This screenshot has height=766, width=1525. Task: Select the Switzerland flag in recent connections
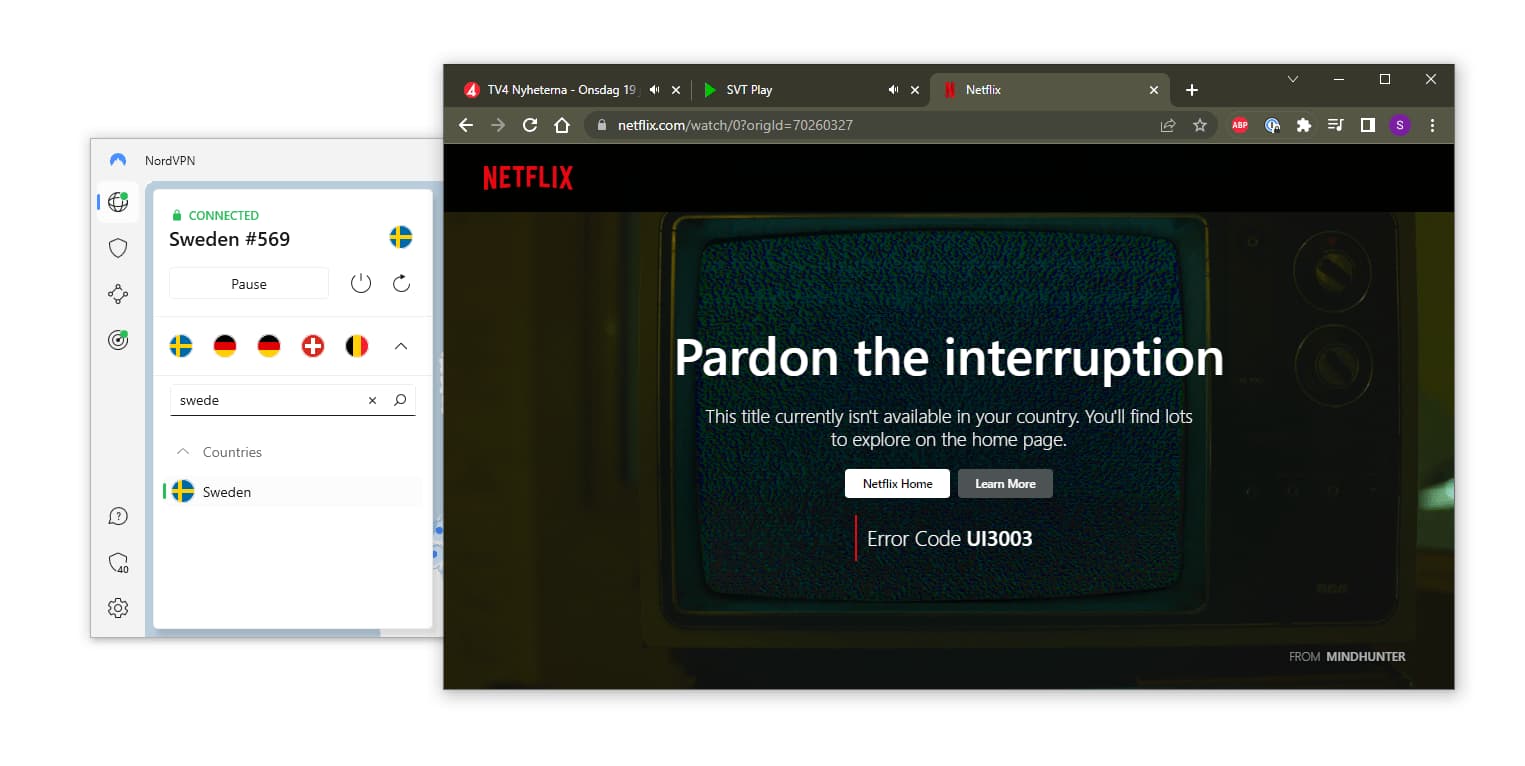point(313,346)
